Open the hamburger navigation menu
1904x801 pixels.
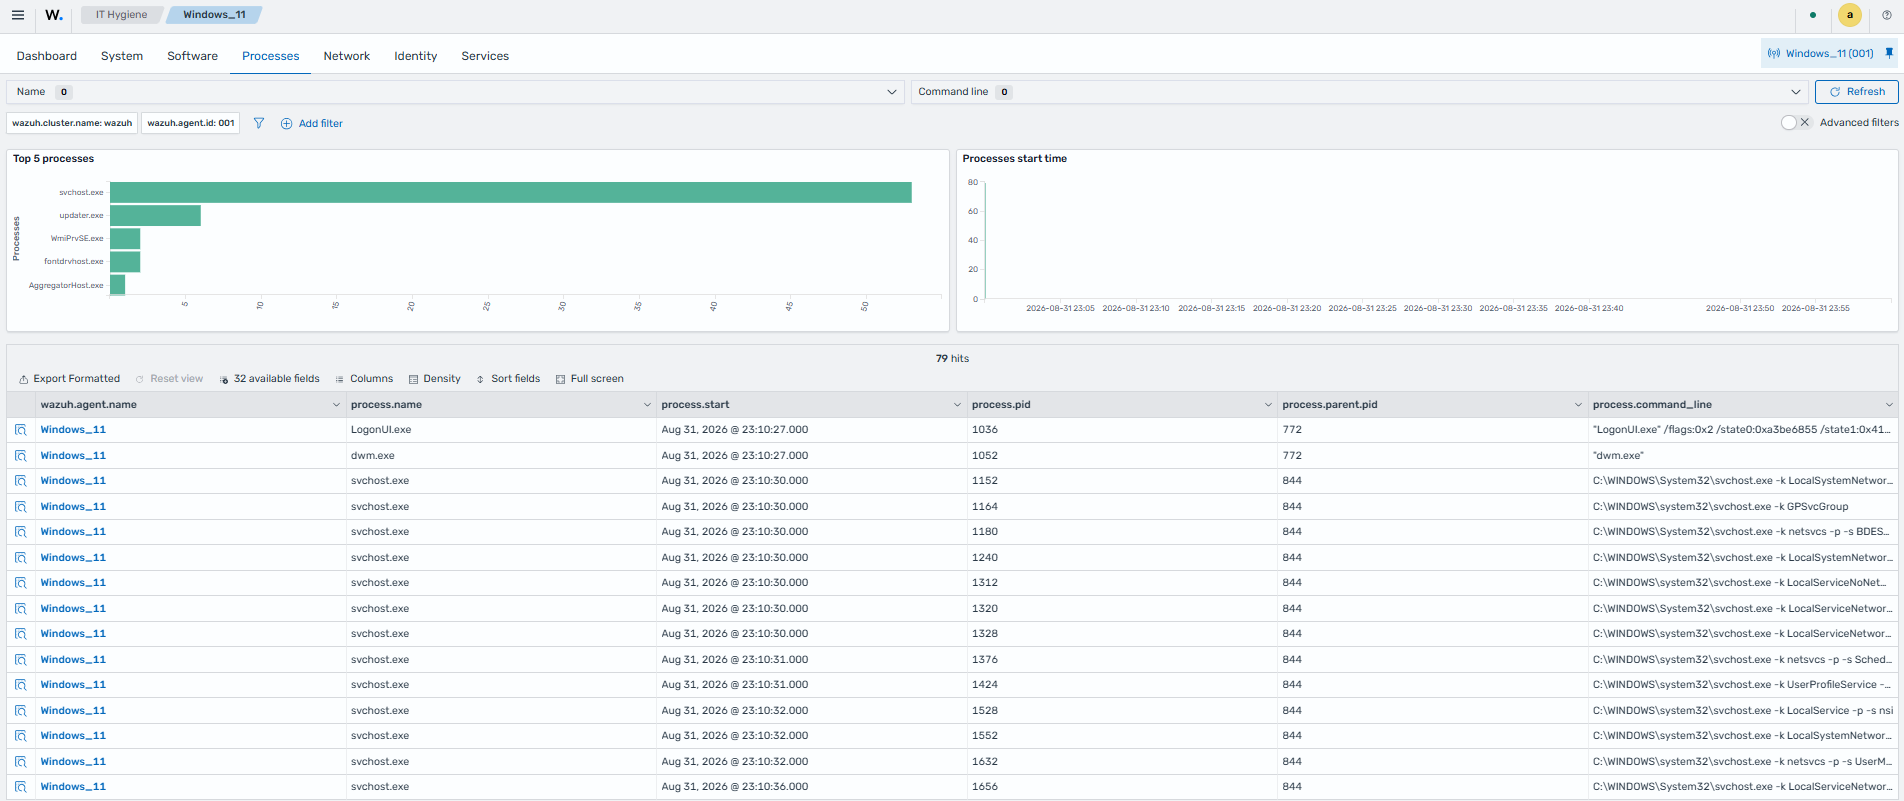coord(17,15)
